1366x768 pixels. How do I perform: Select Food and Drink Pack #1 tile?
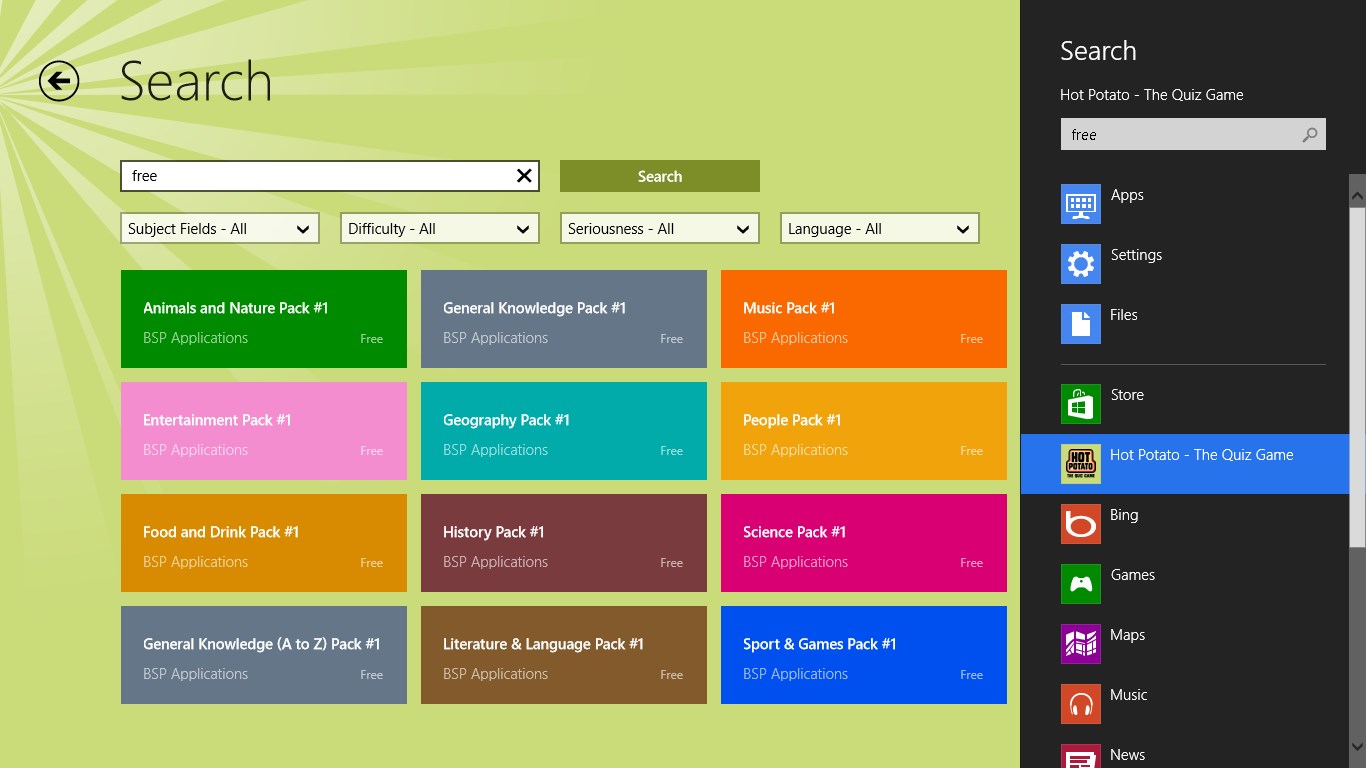(x=264, y=543)
